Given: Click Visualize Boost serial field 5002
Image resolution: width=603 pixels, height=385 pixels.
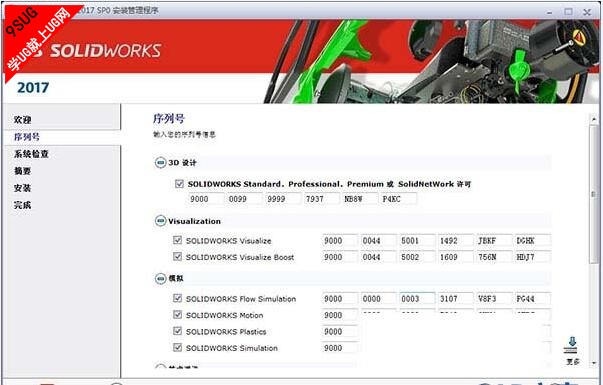Looking at the screenshot, I should [417, 257].
